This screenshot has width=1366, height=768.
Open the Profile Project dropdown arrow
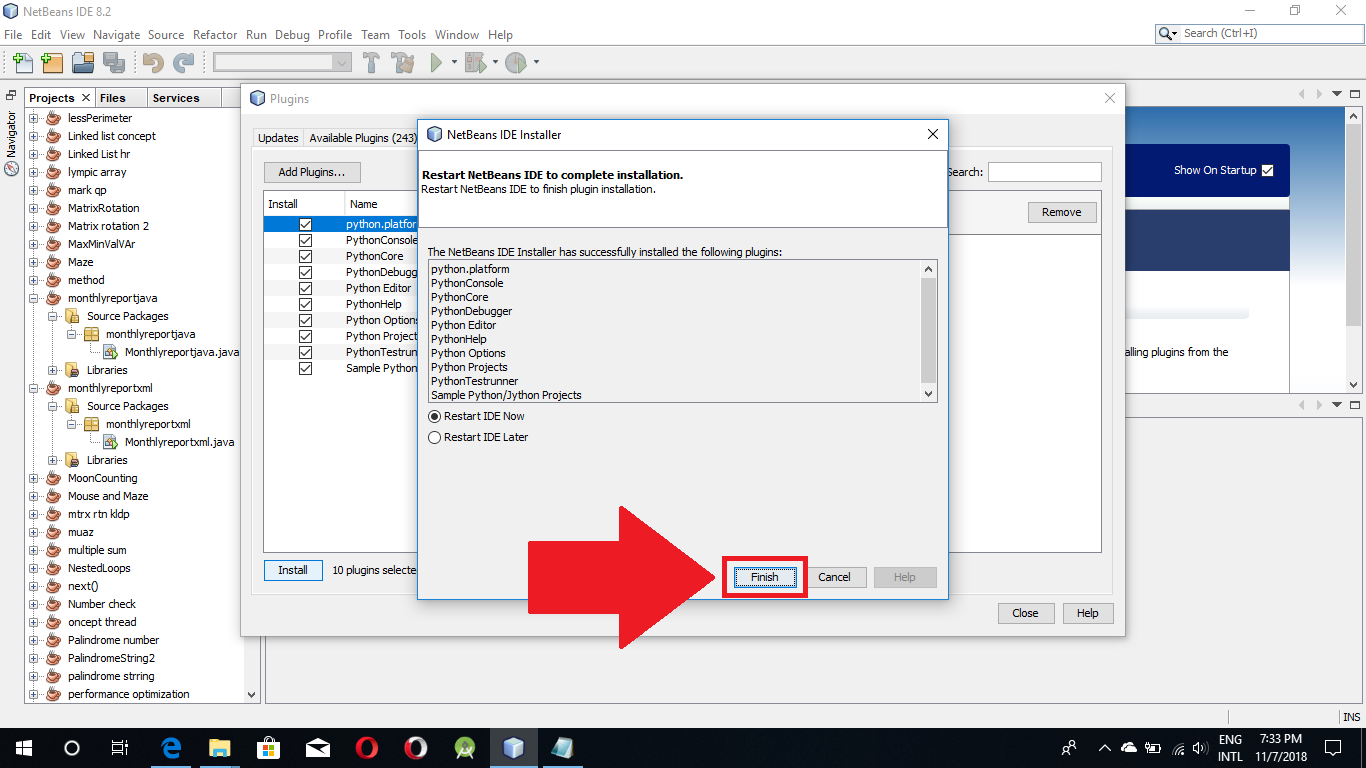point(536,63)
